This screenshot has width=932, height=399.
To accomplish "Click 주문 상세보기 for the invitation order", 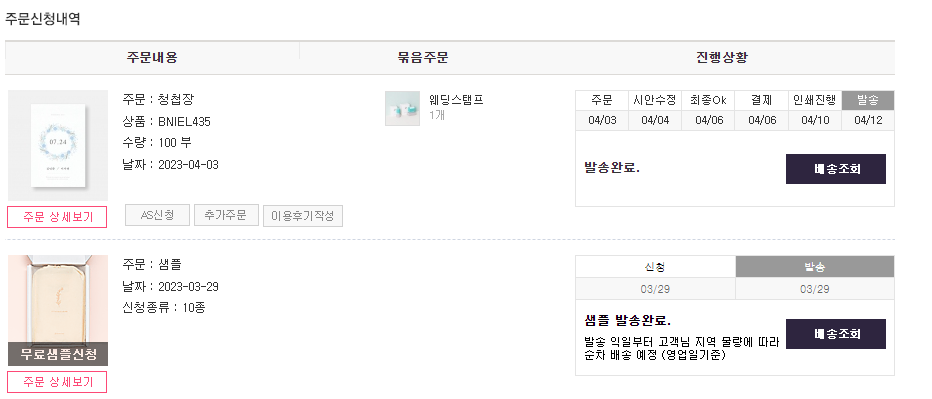I will coord(58,217).
